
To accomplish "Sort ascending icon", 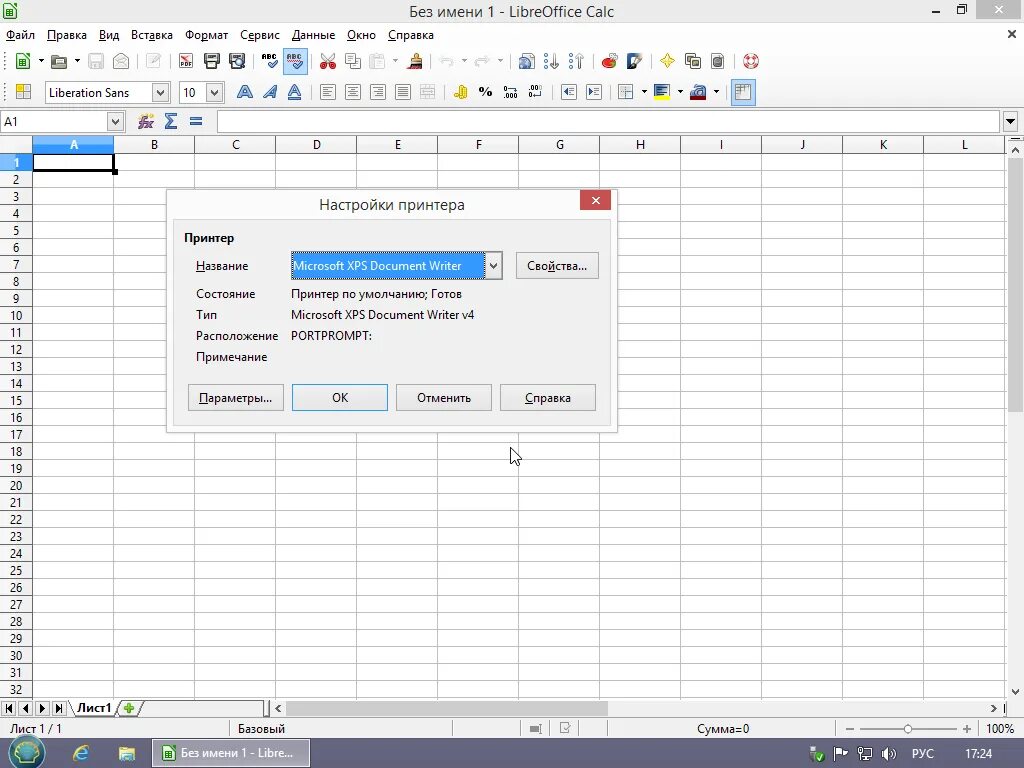I will point(551,61).
